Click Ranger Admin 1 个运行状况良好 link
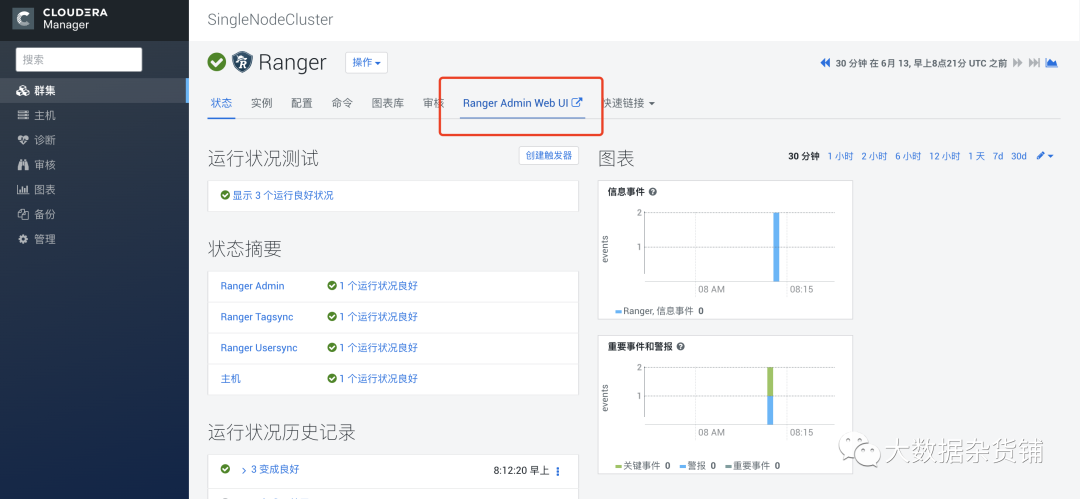 (x=378, y=286)
